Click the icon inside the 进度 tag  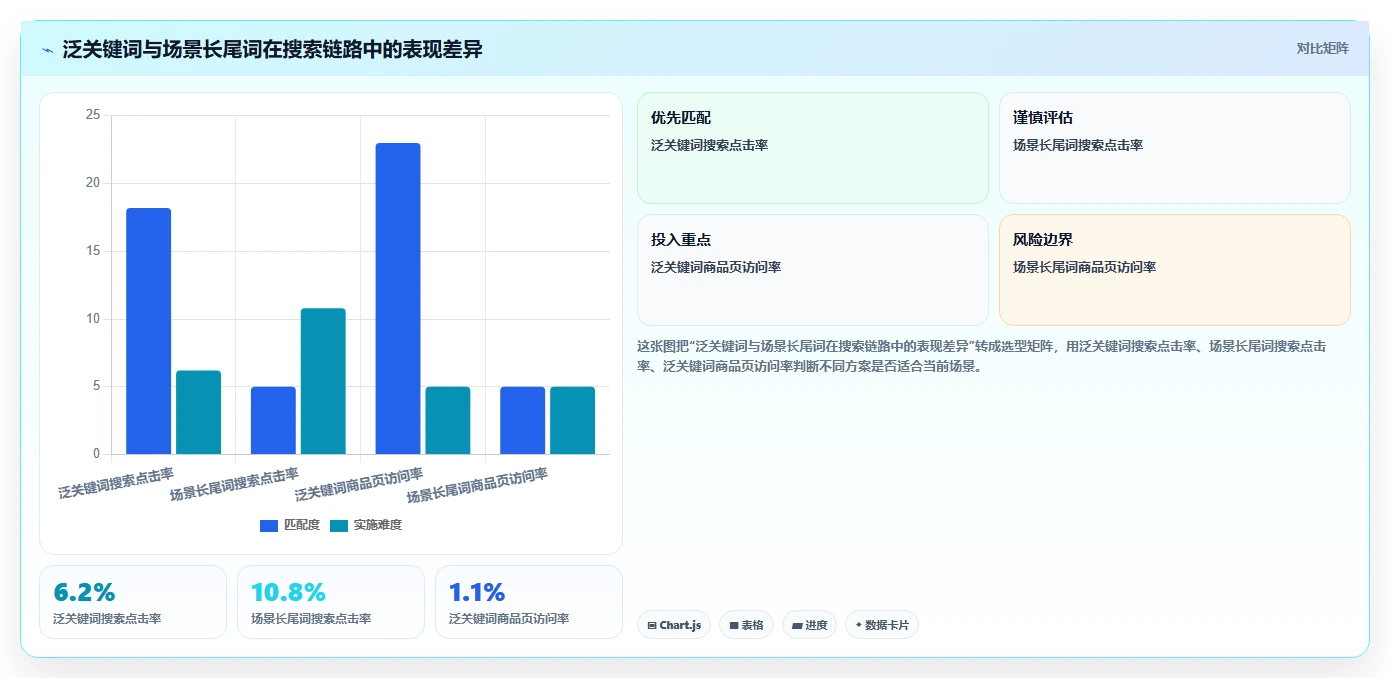pyautogui.click(x=797, y=625)
